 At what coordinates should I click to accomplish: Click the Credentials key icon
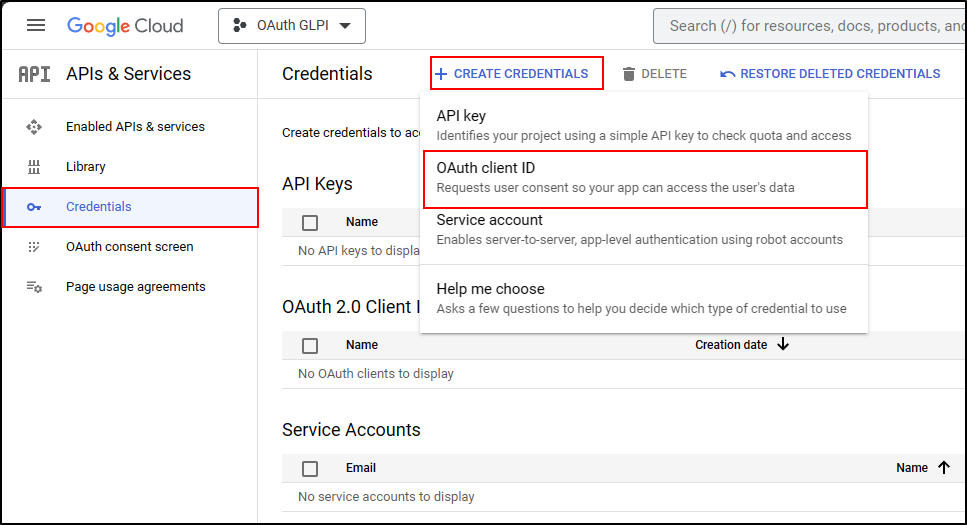click(34, 207)
